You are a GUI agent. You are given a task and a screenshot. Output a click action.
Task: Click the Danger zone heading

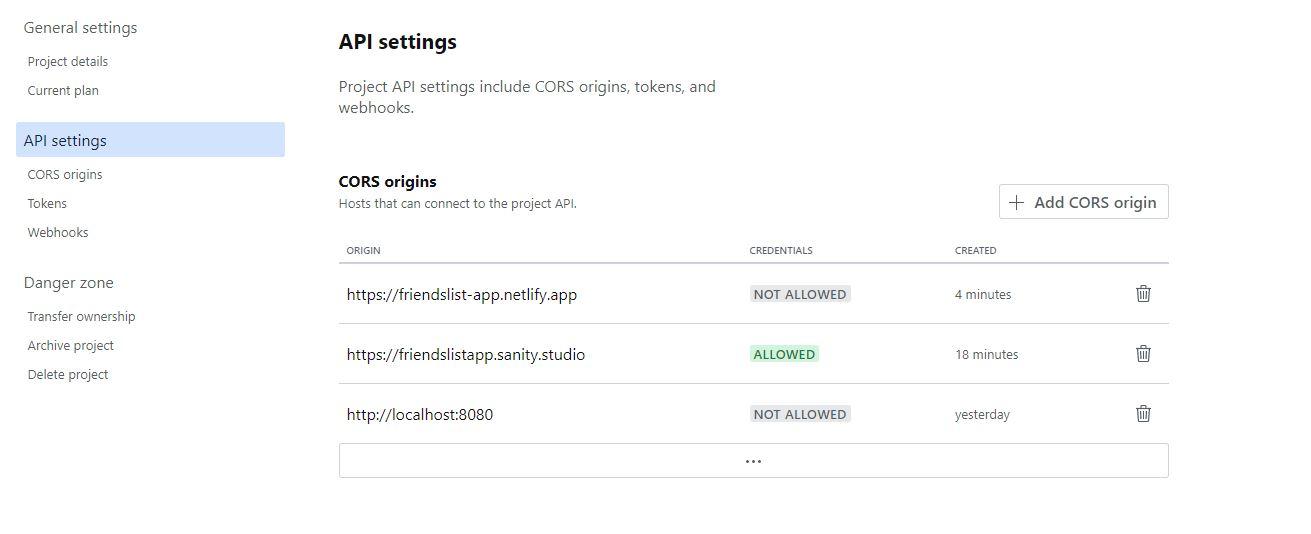(68, 283)
